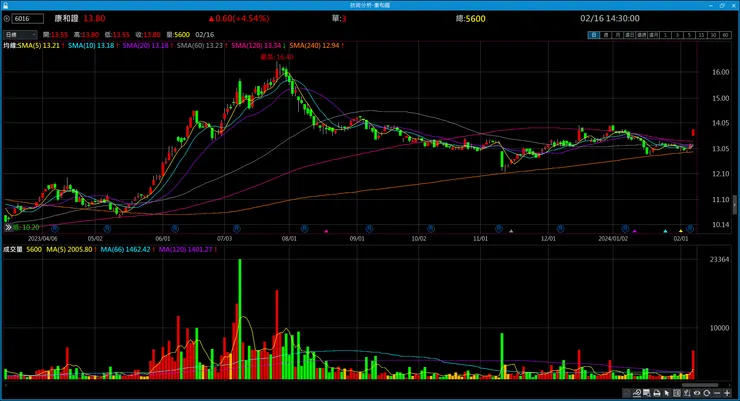
Task: Click the horizontal scrollbar thumb at bottom right
Action: pyautogui.click(x=700, y=385)
